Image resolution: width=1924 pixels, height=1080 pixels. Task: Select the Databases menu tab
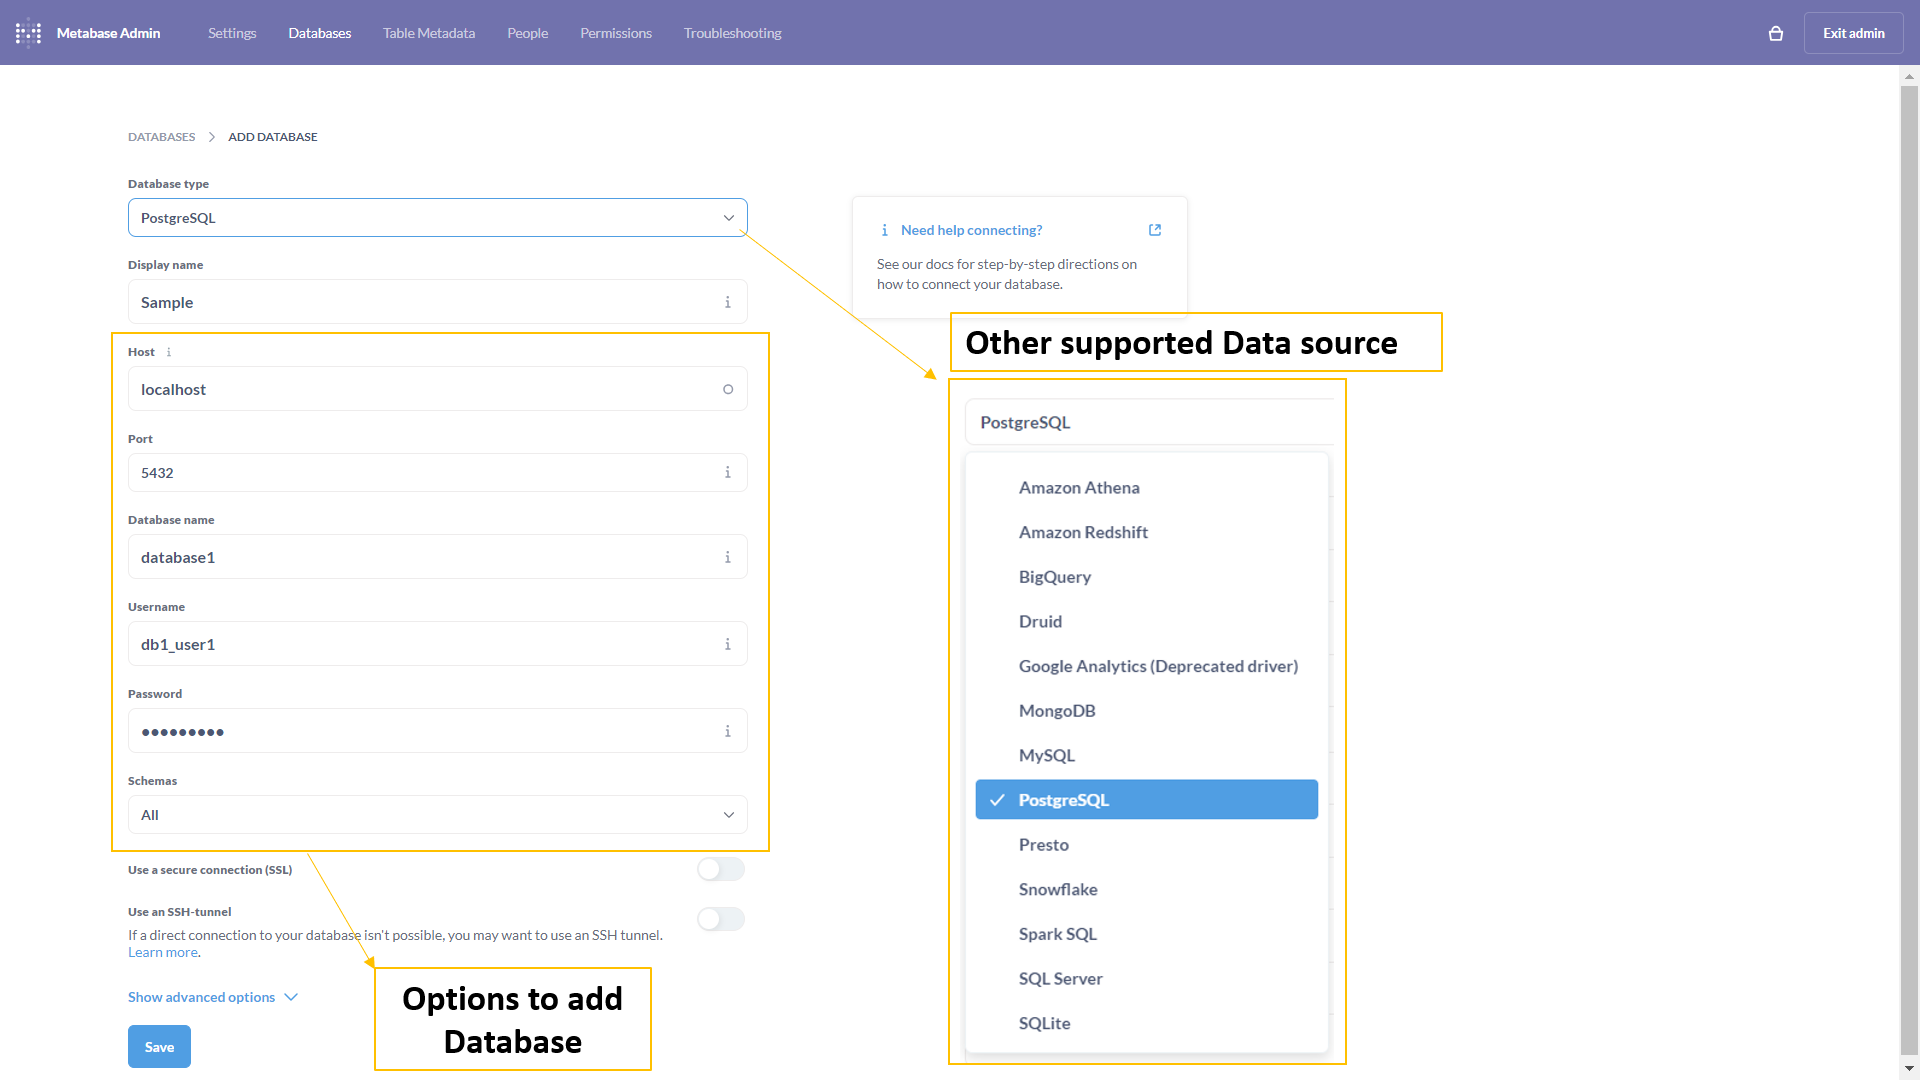[318, 33]
